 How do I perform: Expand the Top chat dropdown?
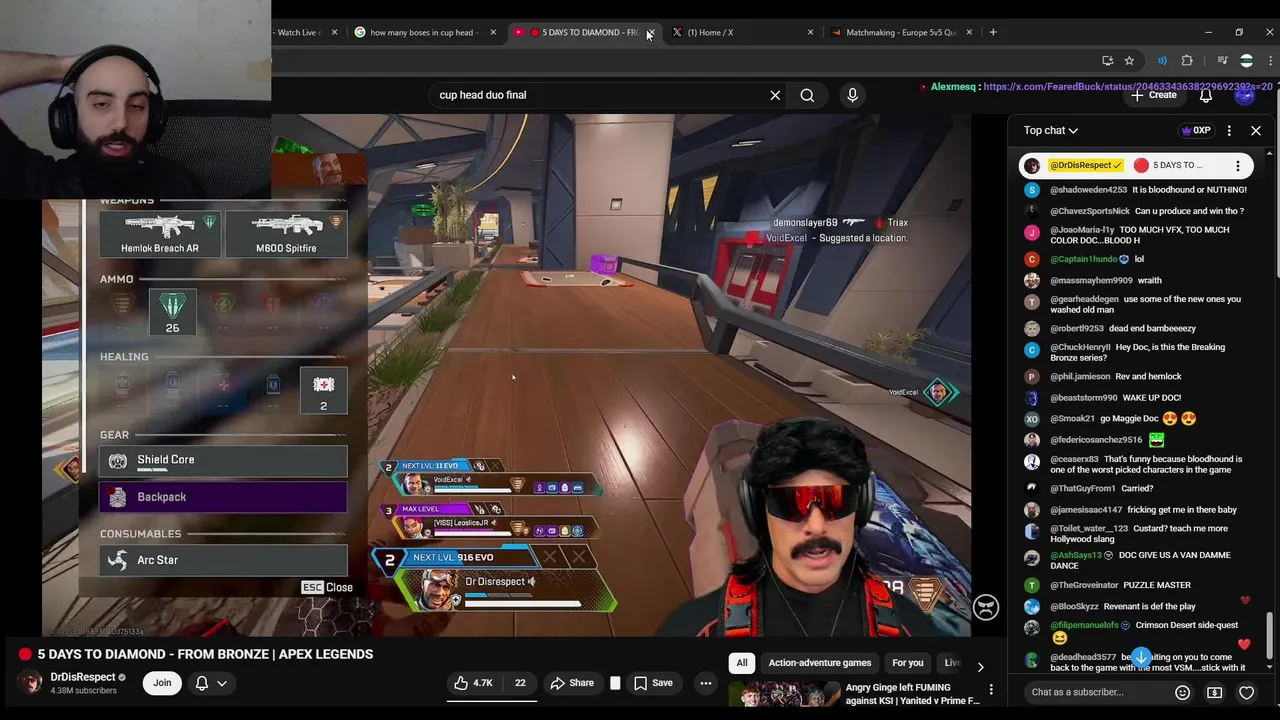tap(1050, 130)
